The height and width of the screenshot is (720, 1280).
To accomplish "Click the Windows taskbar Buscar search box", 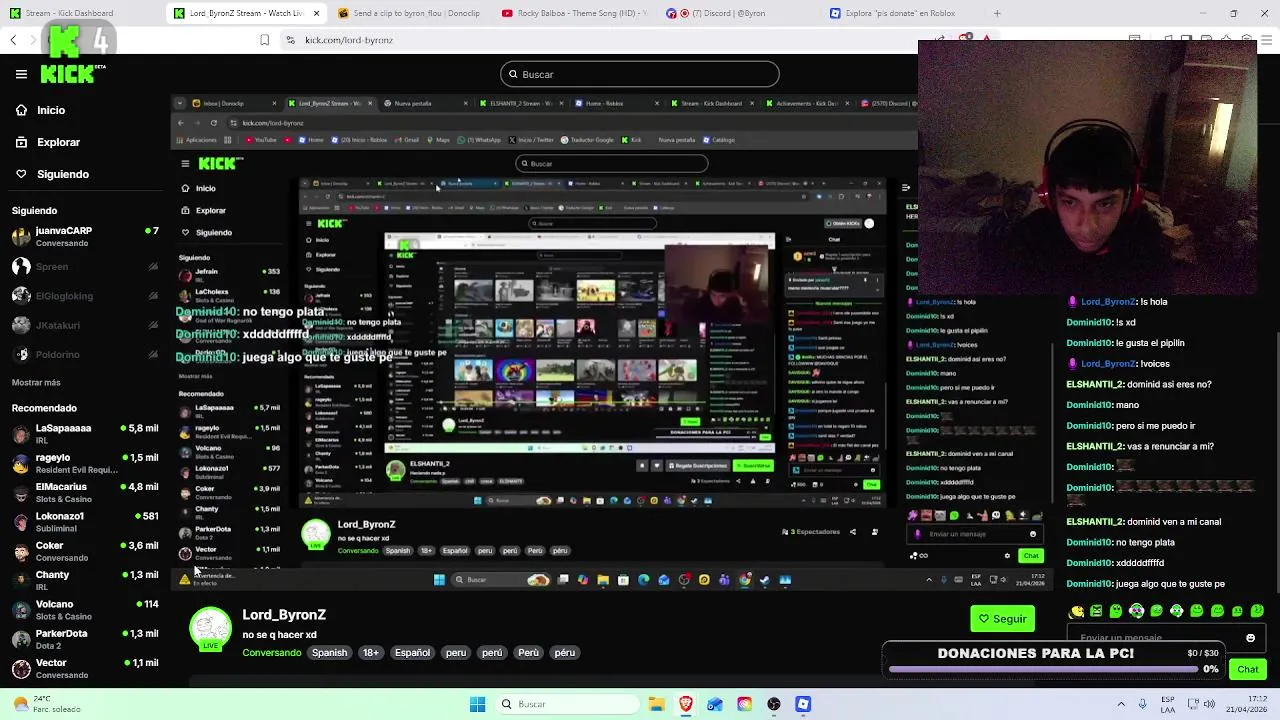I will coord(566,704).
